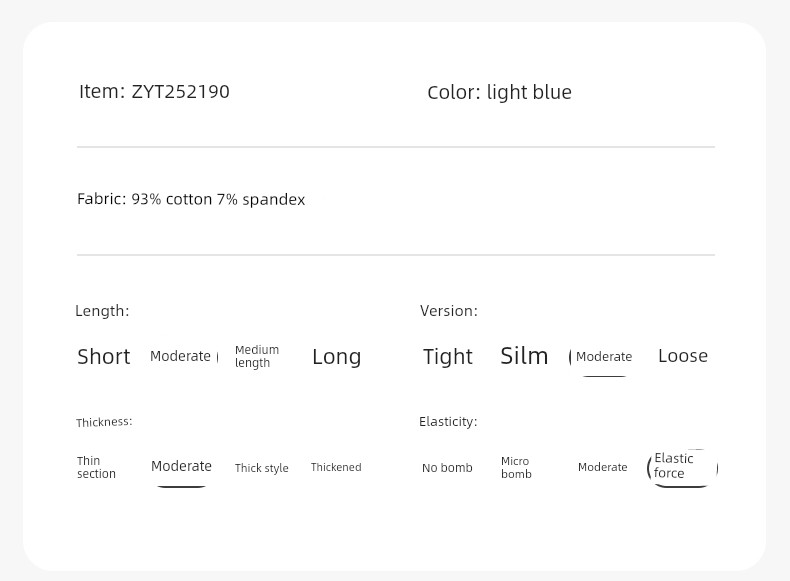Click the Fabric composition text
Screen dimensions: 790x581
(191, 200)
